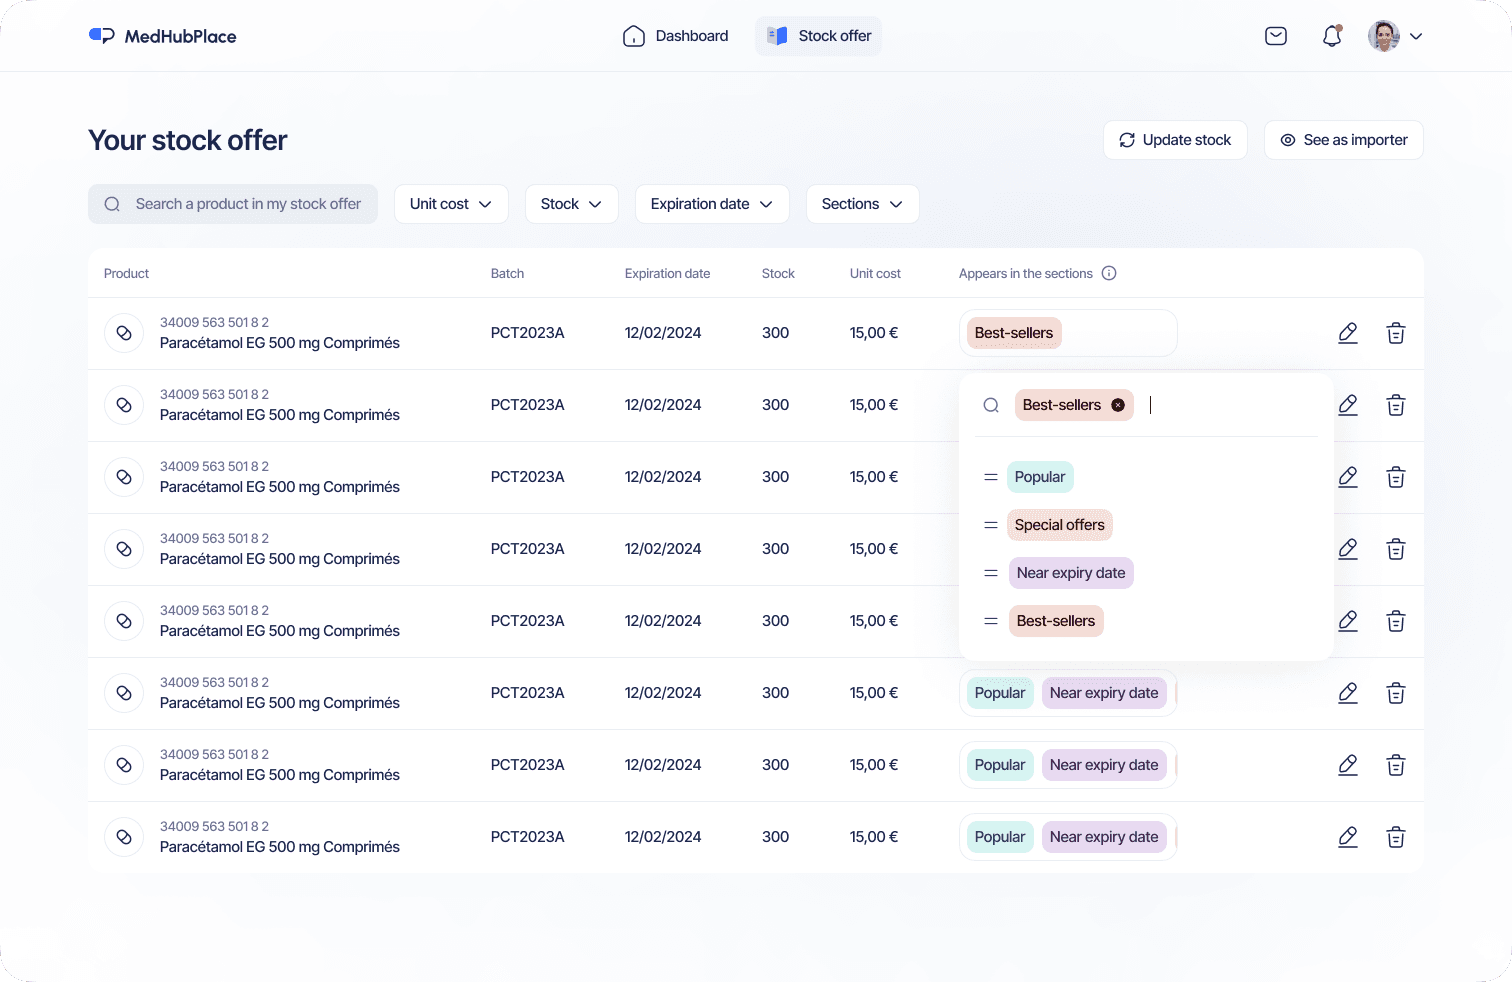Select the Best-sellers option in the sections list
The width and height of the screenshot is (1512, 982).
[1056, 621]
